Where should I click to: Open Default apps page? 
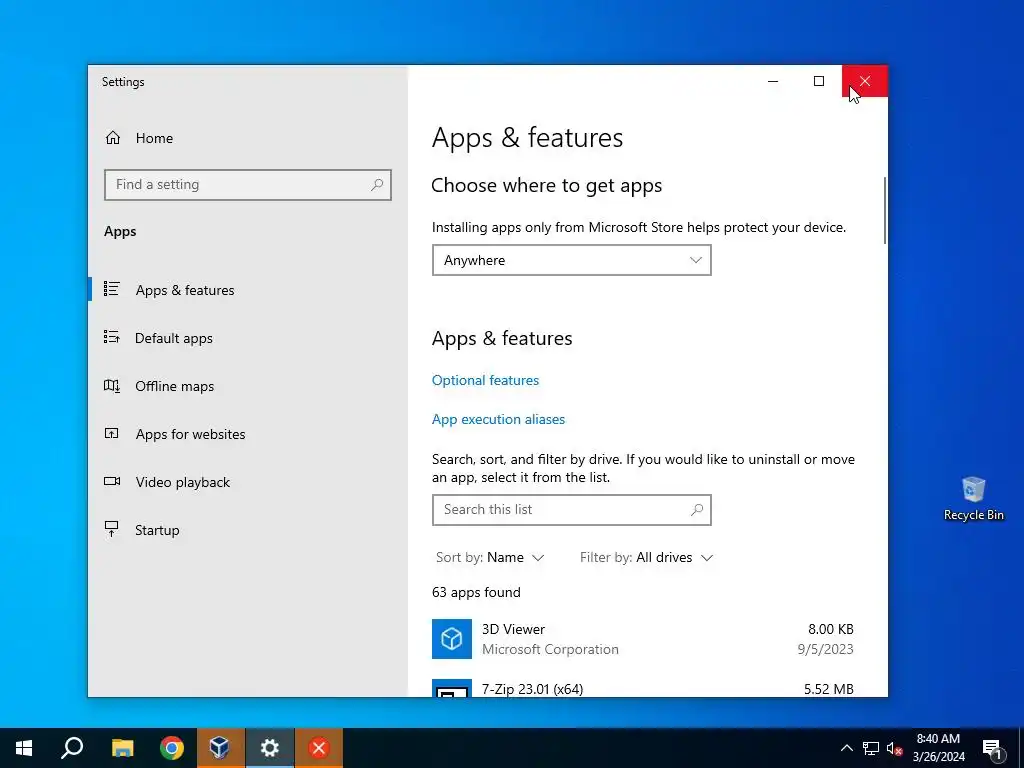(174, 338)
